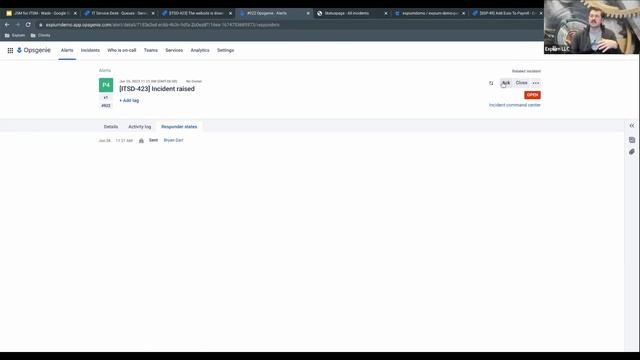Click the browser forward arrow
The height and width of the screenshot is (360, 640).
[18, 25]
